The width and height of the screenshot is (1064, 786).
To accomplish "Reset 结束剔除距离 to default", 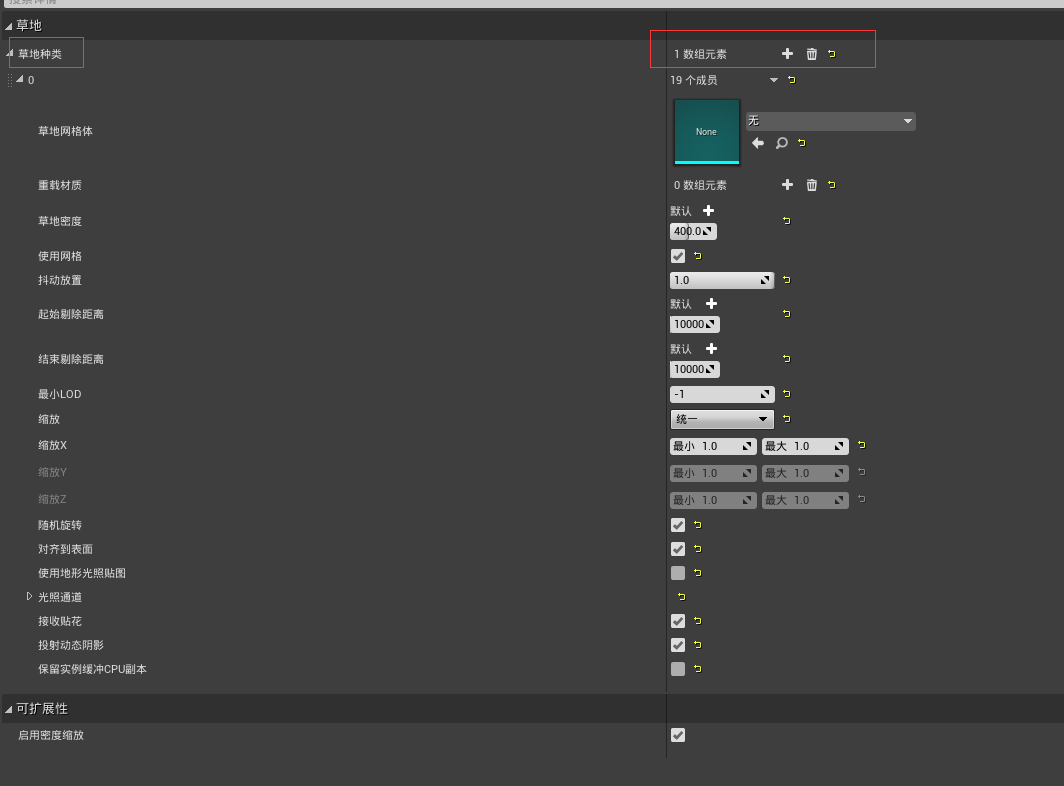I will click(x=787, y=358).
